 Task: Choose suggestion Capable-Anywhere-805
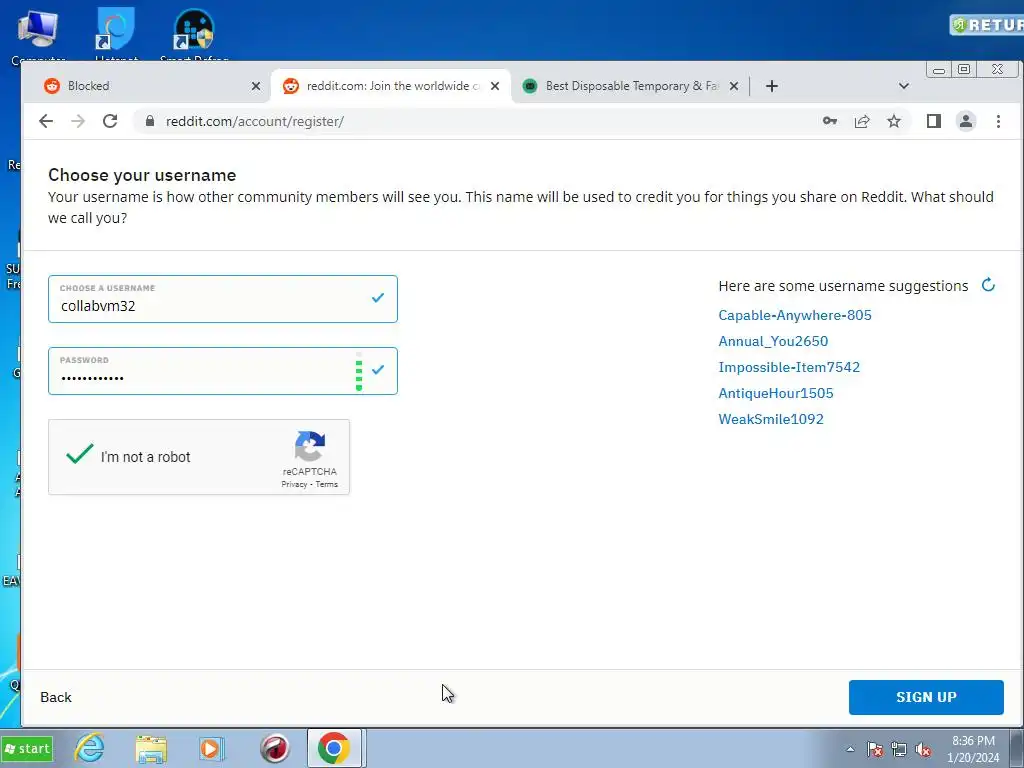(x=795, y=315)
